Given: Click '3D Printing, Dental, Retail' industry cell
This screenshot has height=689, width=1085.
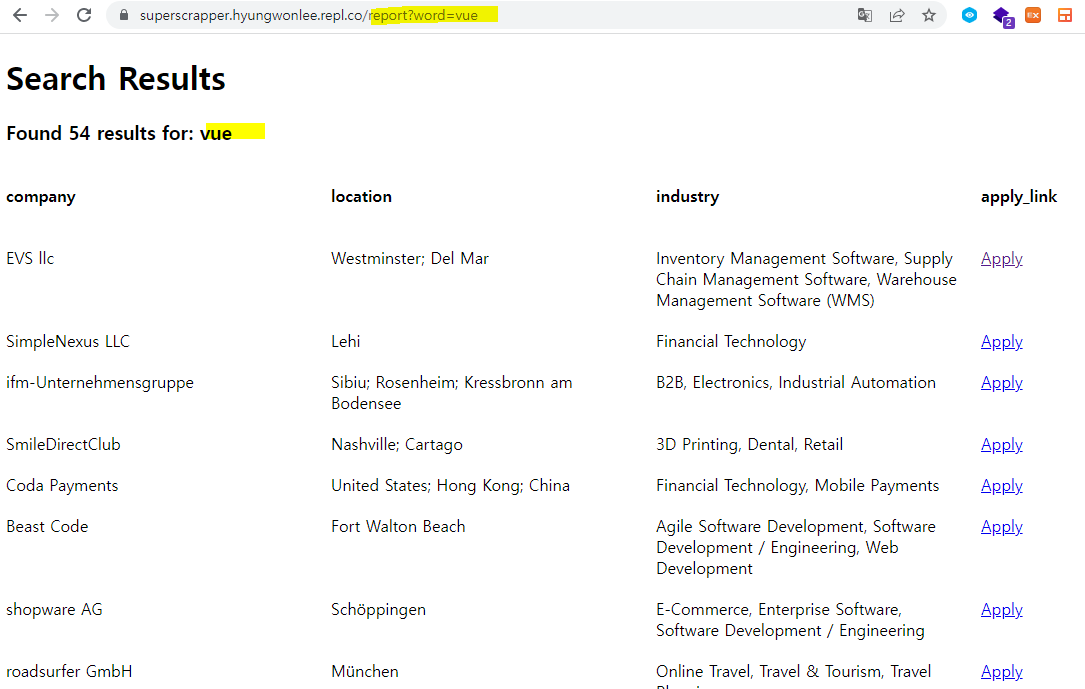Looking at the screenshot, I should (749, 445).
